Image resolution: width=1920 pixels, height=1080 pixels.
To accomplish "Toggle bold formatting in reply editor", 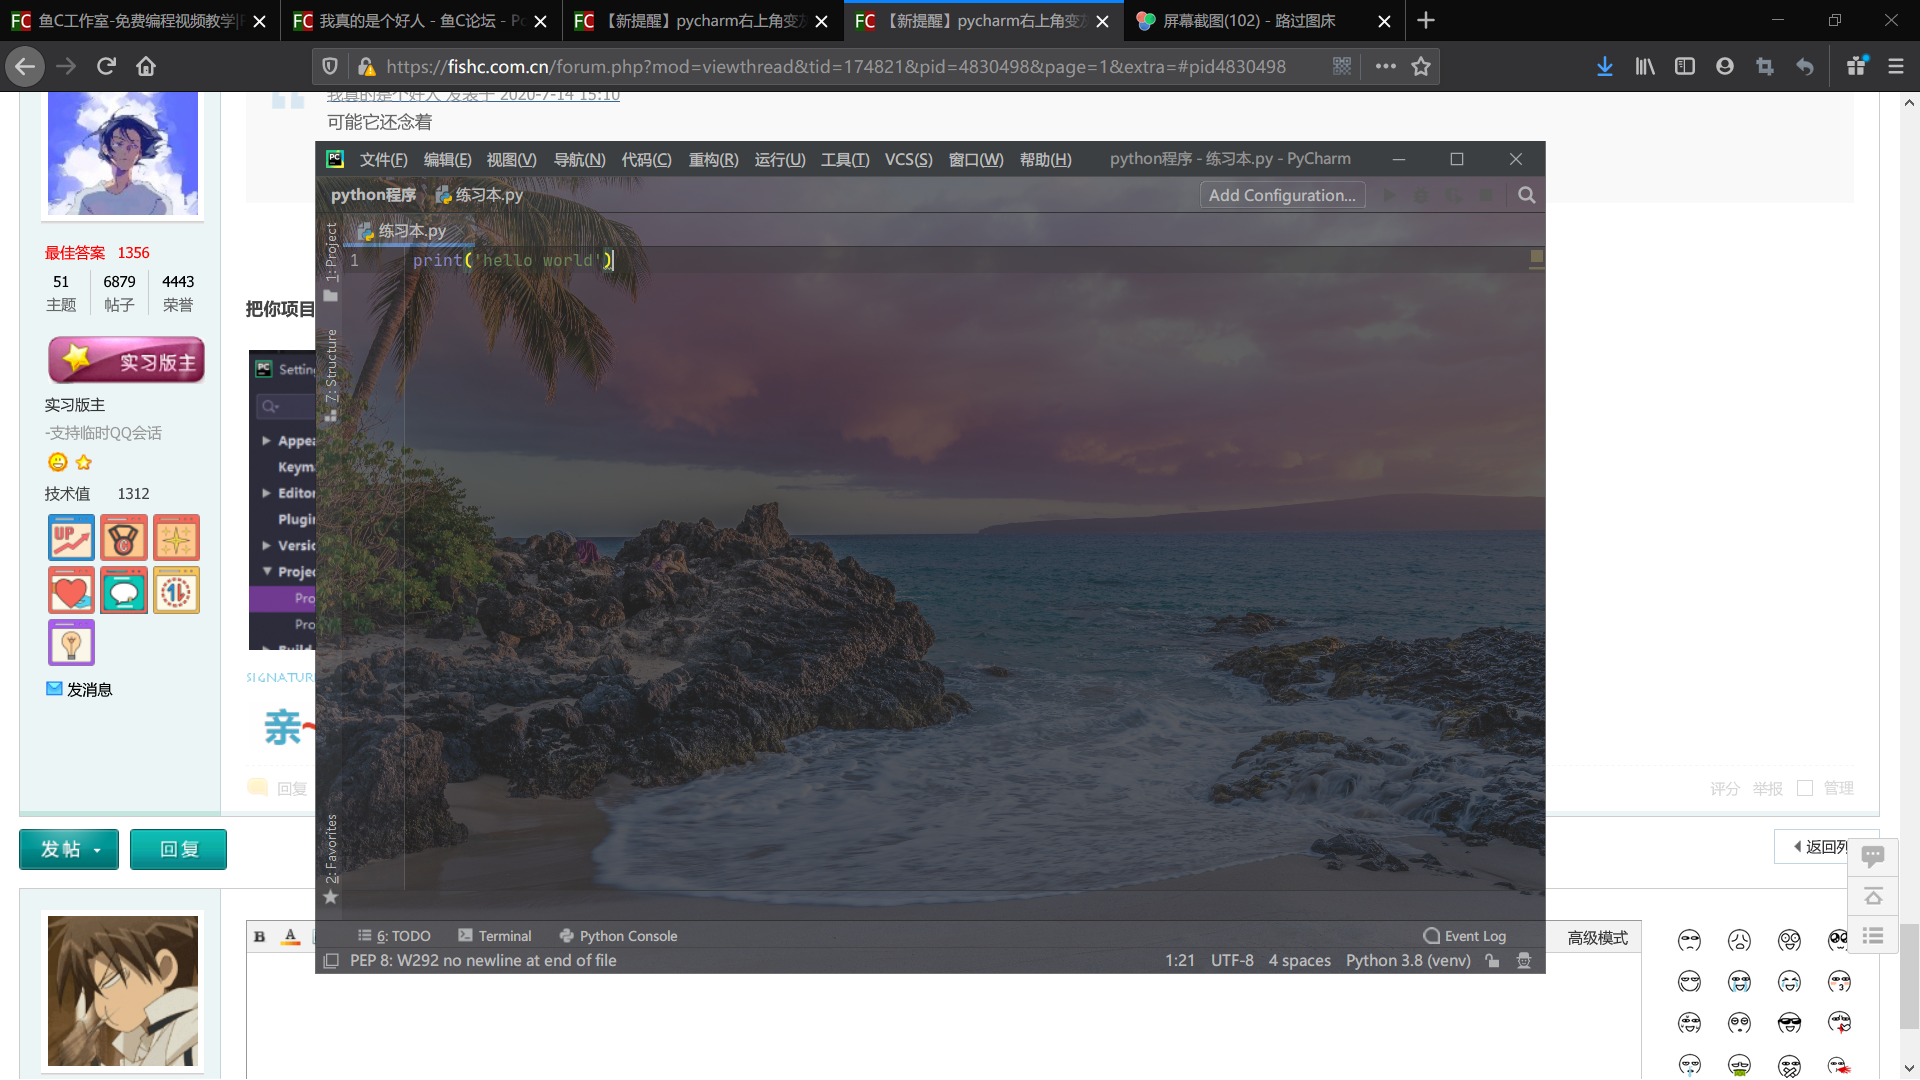I will point(259,937).
